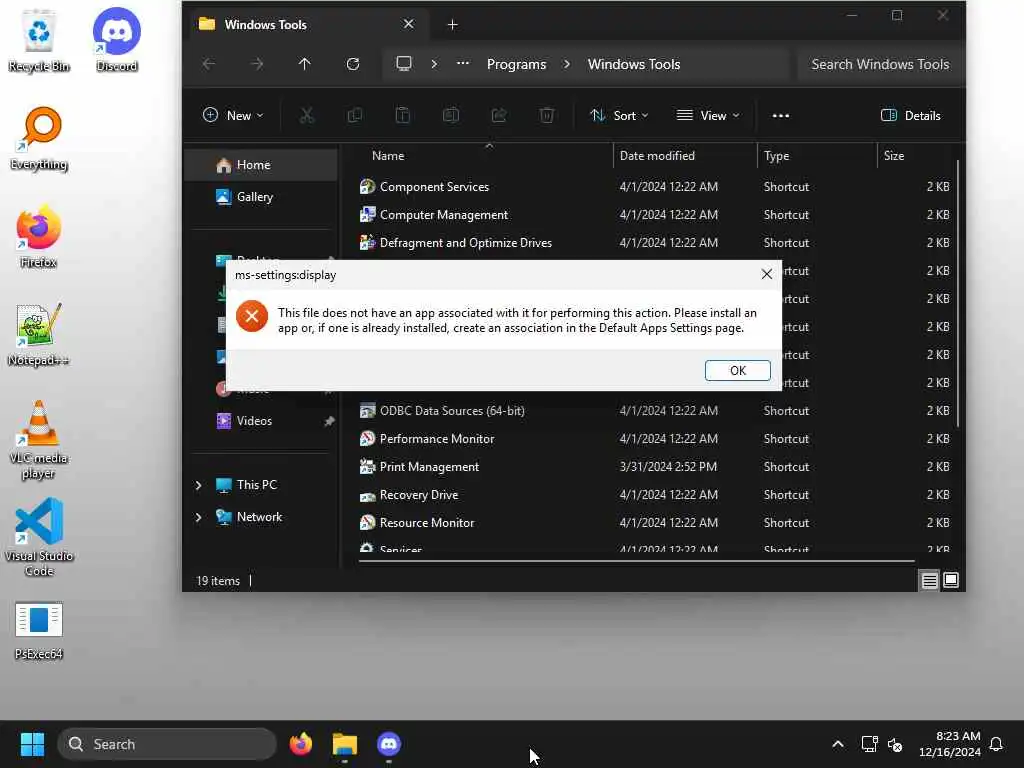Expand Network in the navigation pane
This screenshot has width=1024, height=768.
[199, 517]
